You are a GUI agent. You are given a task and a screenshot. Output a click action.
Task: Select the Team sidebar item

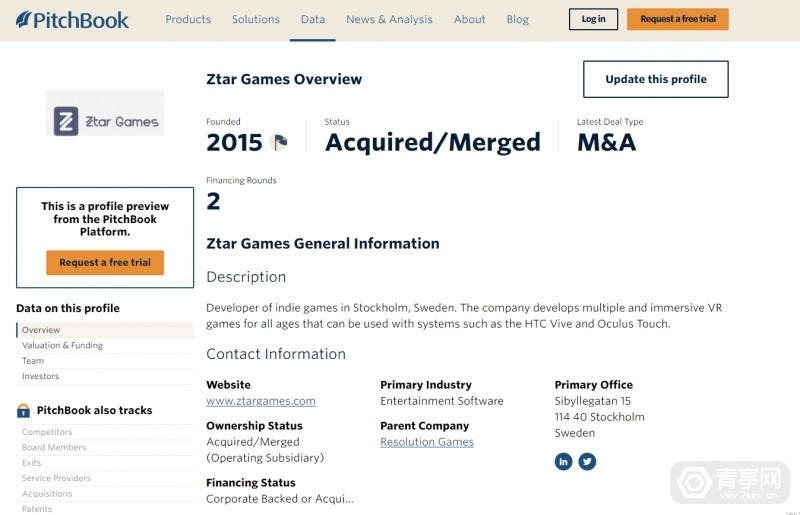point(33,361)
